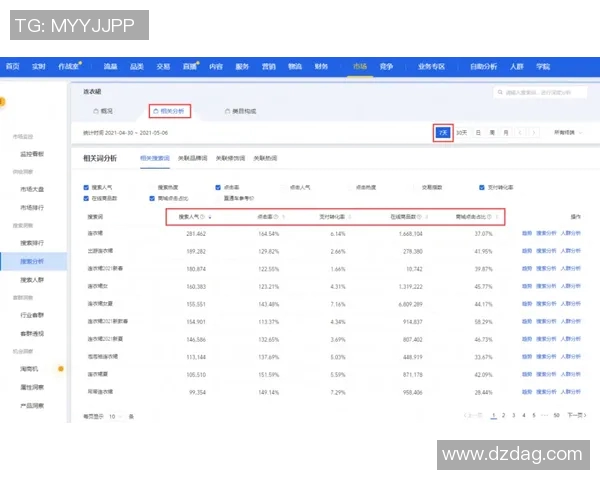This screenshot has height=480, width=600.
Task: Select the 7天 date range button
Action: (442, 132)
